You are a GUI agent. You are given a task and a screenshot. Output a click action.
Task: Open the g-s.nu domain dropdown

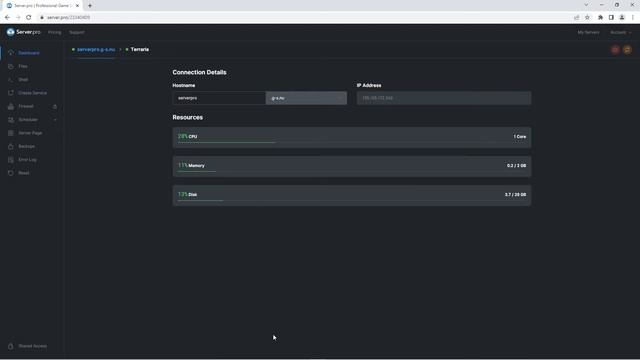point(306,98)
